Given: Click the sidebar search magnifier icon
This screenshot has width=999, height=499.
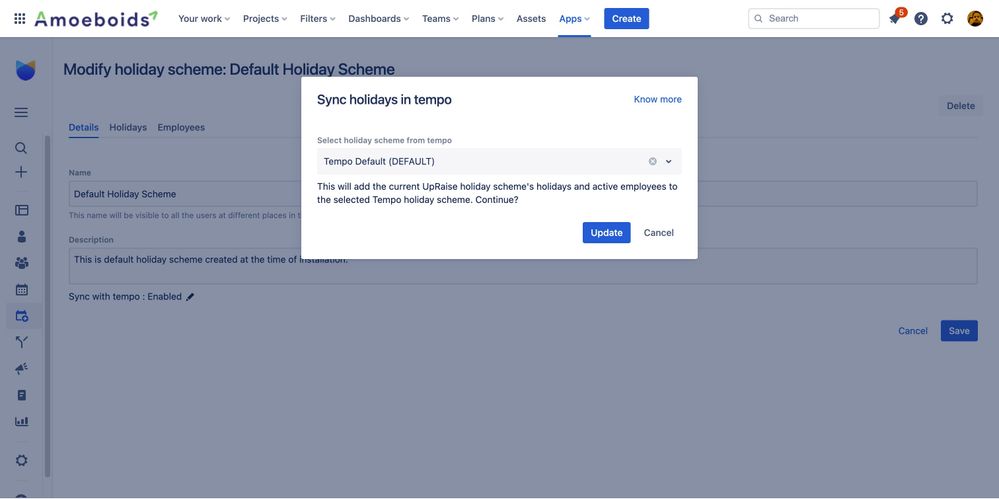Looking at the screenshot, I should tap(21, 148).
